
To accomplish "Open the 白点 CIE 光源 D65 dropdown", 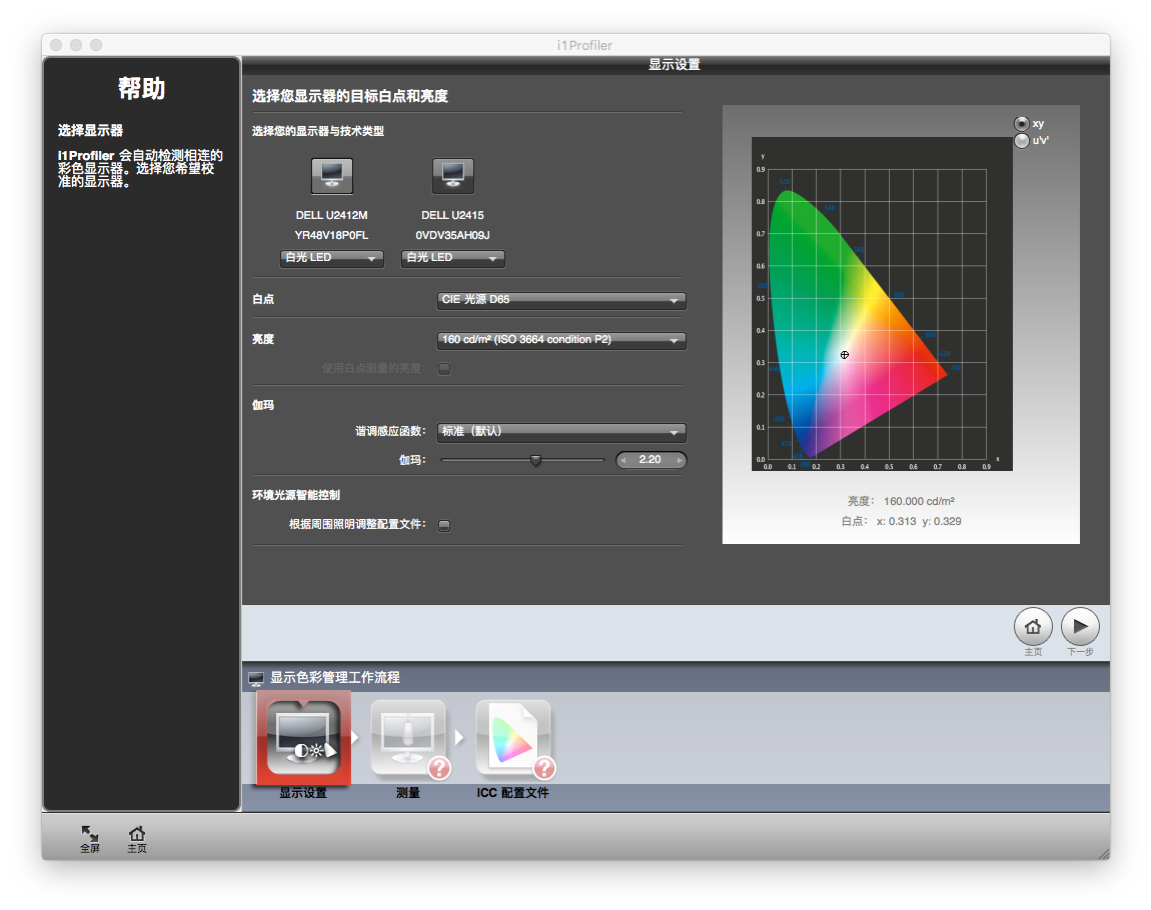I will (560, 300).
